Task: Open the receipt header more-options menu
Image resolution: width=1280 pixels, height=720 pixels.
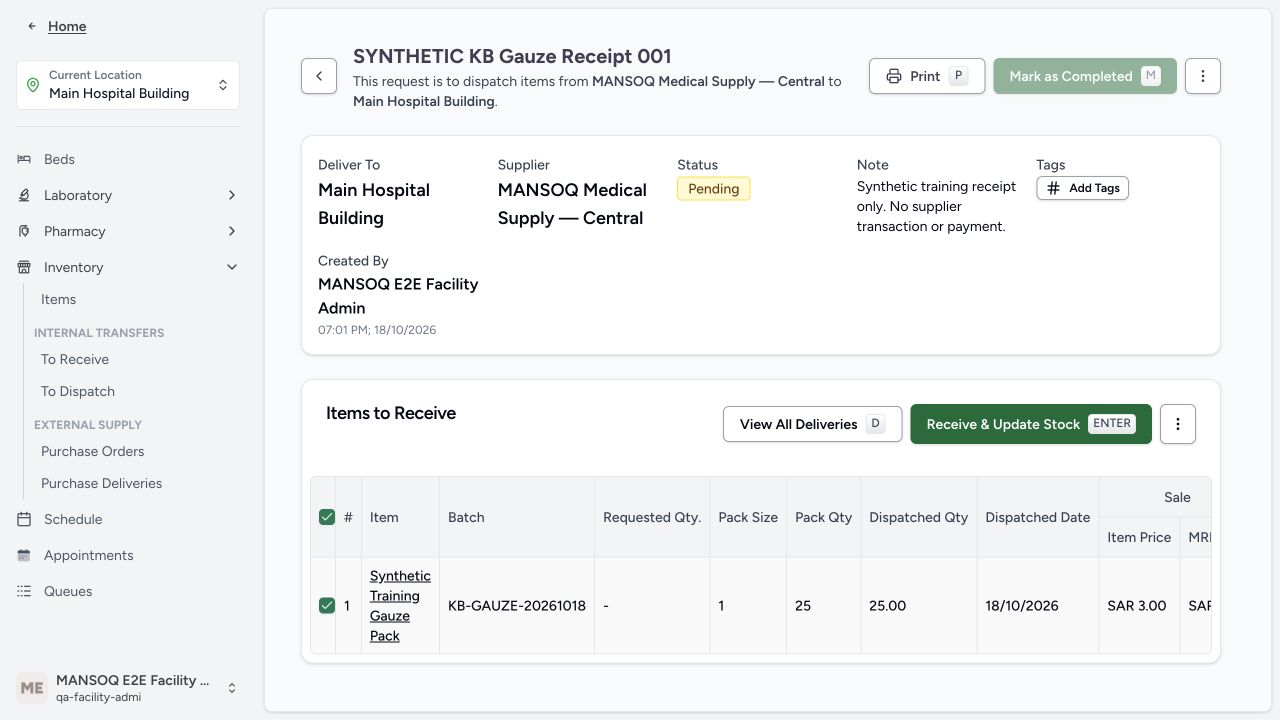Action: 1203,76
